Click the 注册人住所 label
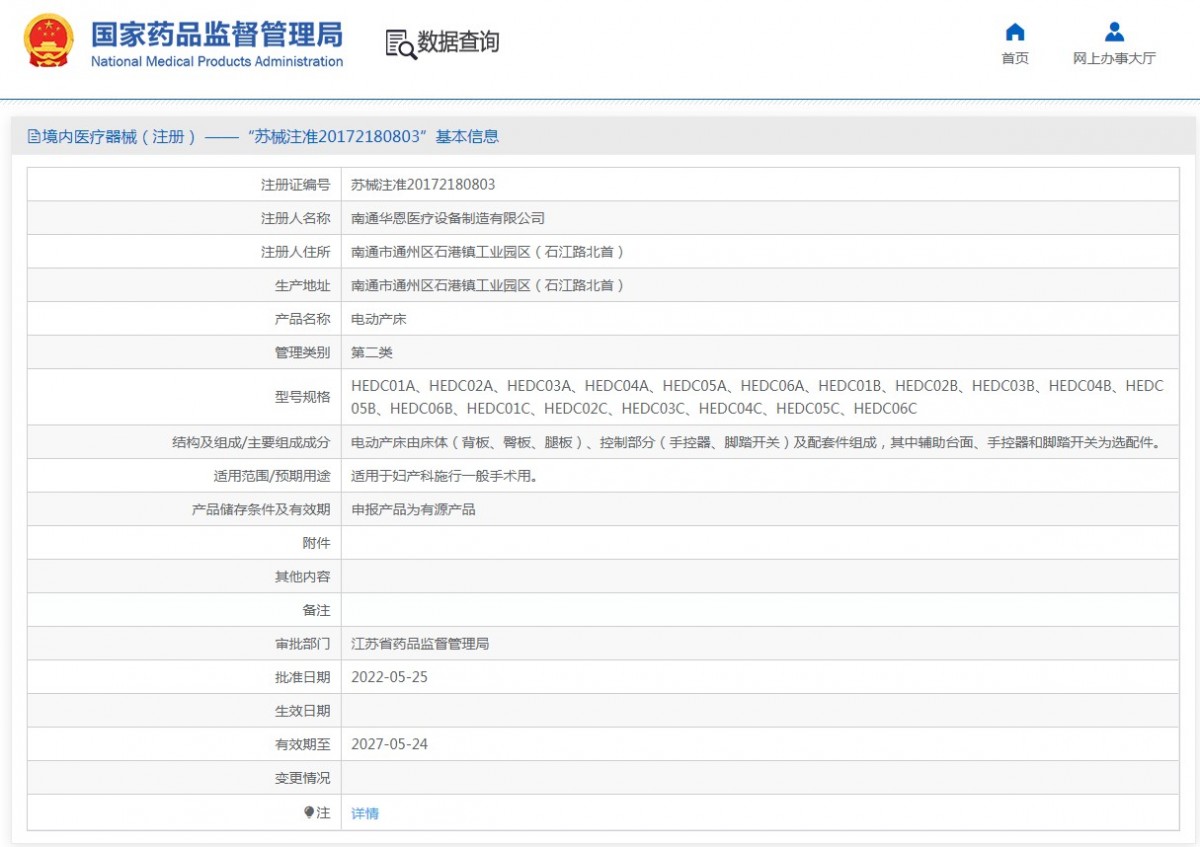Viewport: 1200px width, 847px height. coord(295,252)
